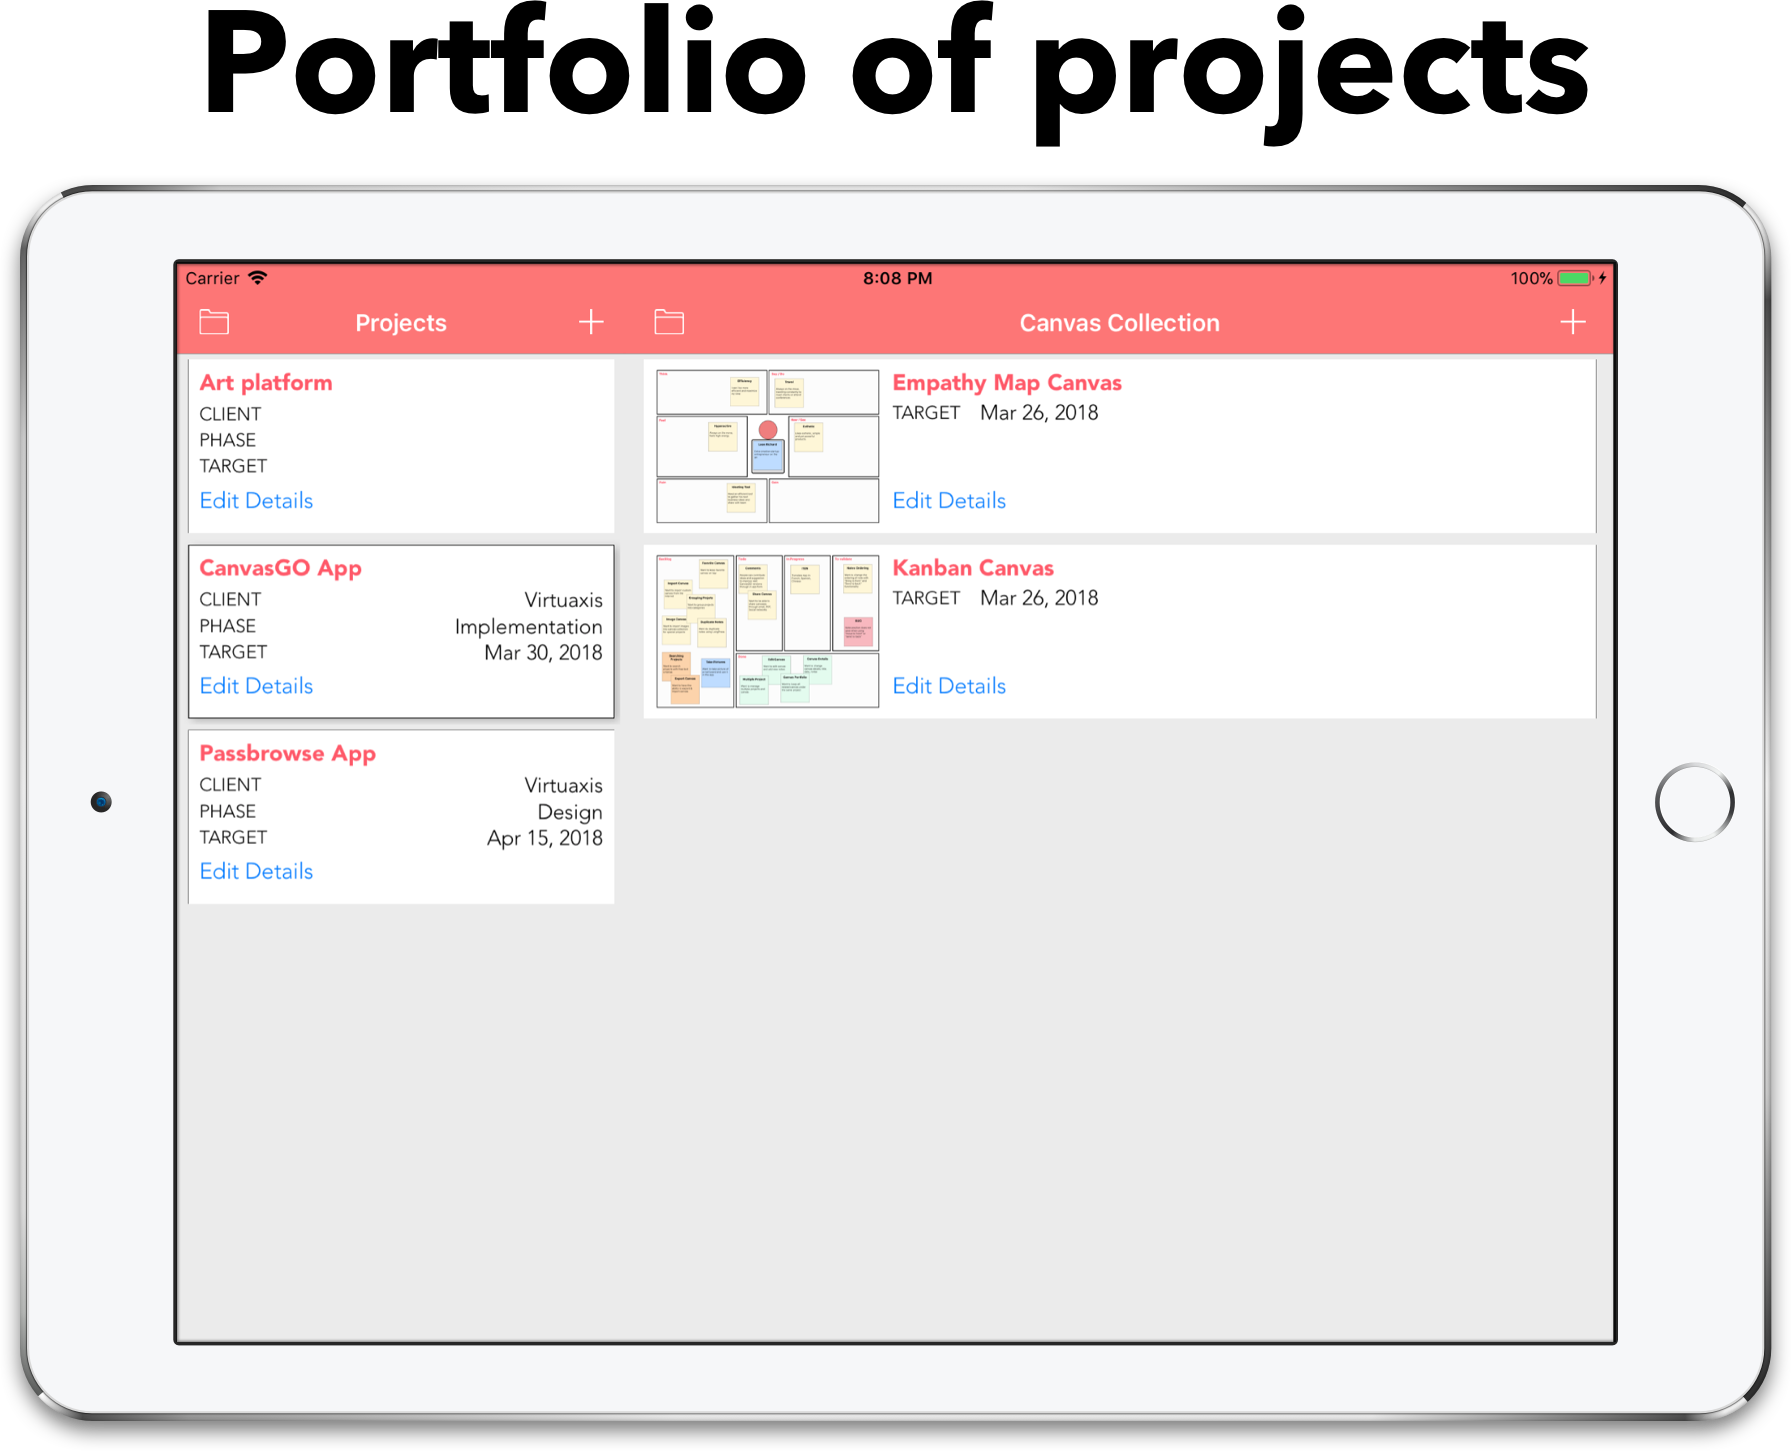Image resolution: width=1791 pixels, height=1451 pixels.
Task: Open the Empathy Map Canvas thumbnail preview
Action: coord(766,445)
